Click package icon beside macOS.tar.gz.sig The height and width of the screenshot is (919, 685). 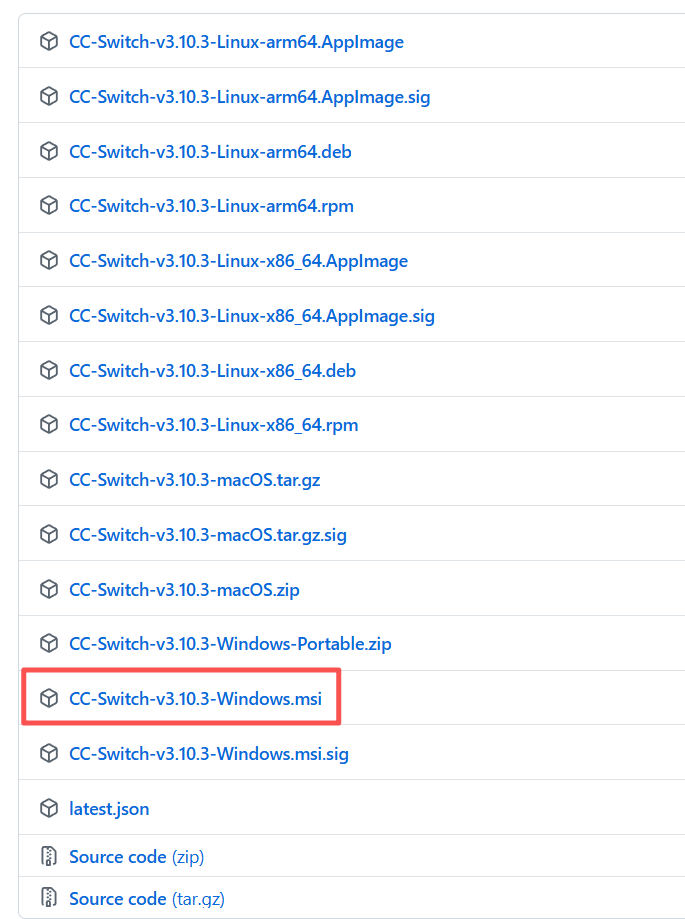[x=49, y=534]
